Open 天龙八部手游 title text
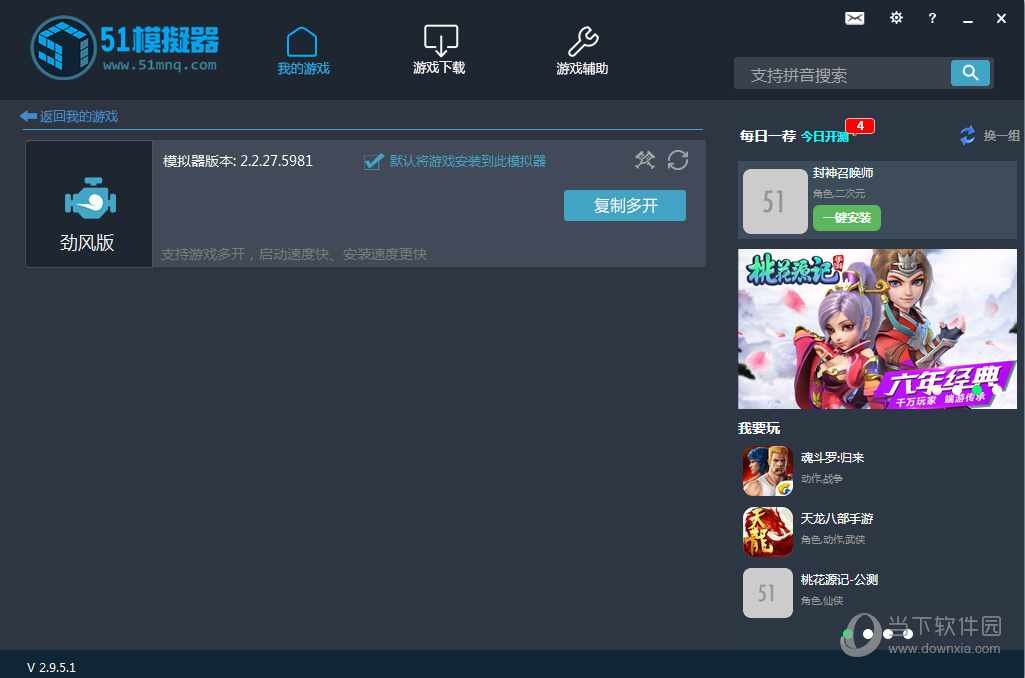Image resolution: width=1025 pixels, height=678 pixels. (x=837, y=518)
